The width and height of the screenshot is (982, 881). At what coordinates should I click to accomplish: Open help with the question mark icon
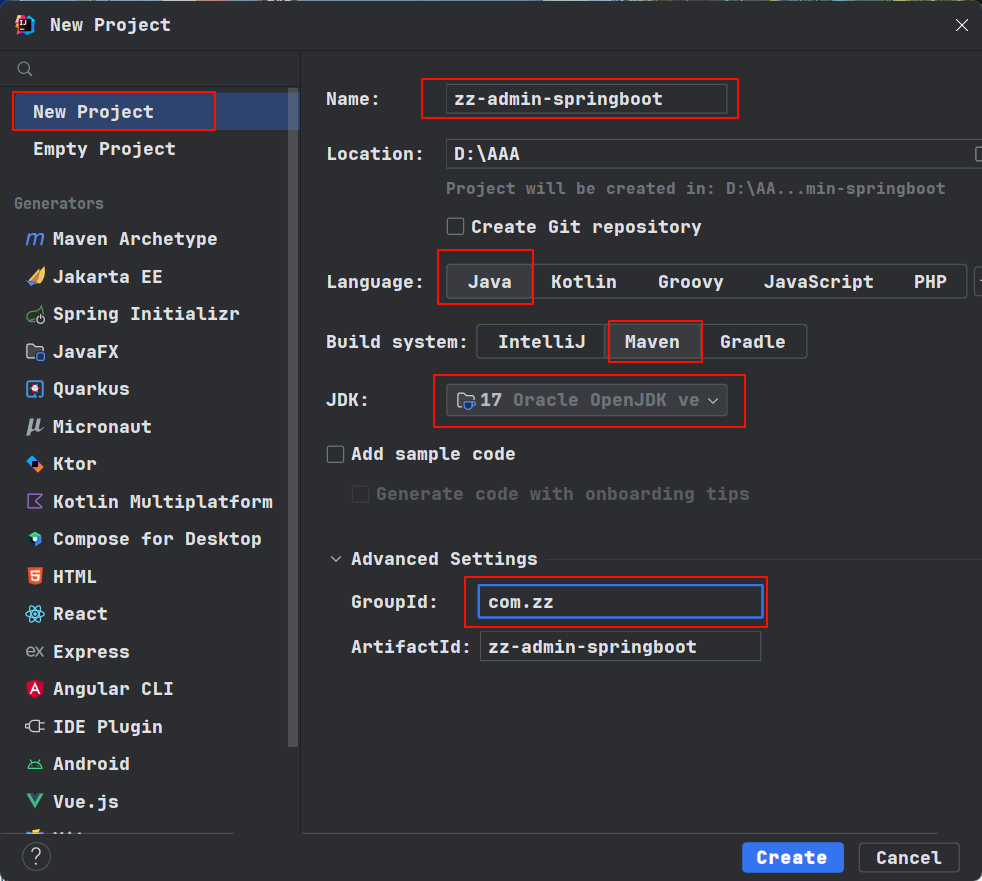click(x=36, y=856)
